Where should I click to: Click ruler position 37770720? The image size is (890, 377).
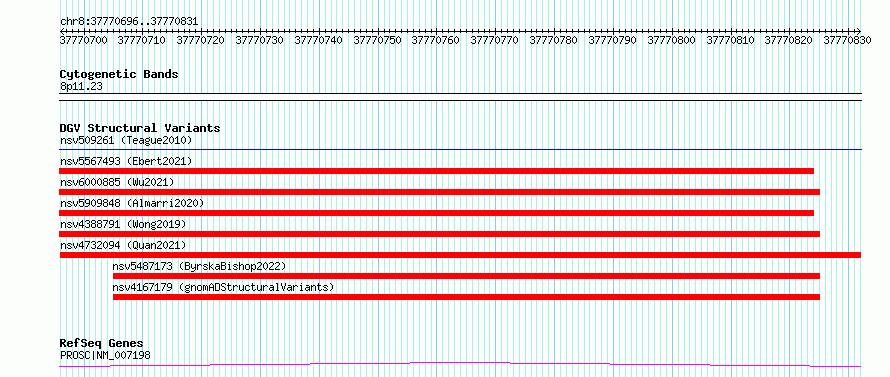[x=200, y=40]
